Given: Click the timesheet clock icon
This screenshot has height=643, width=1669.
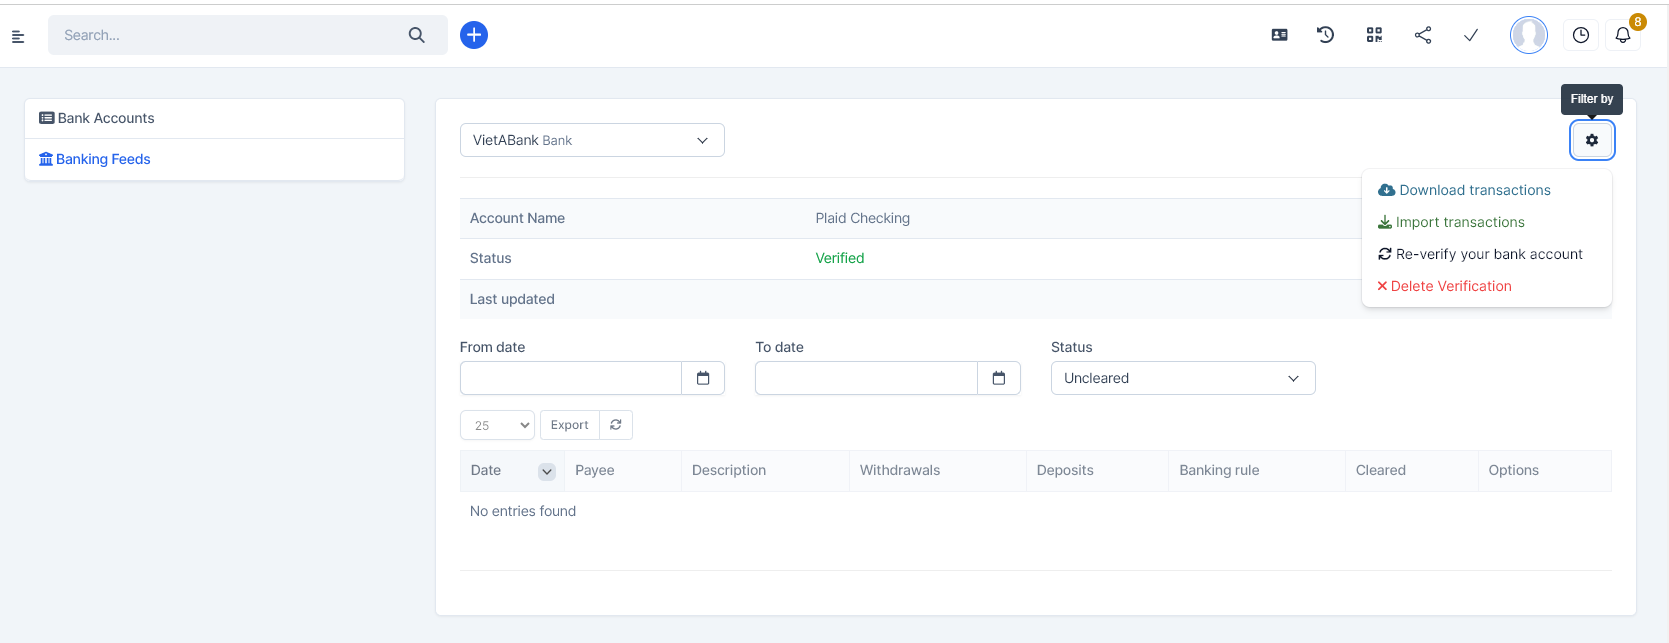Looking at the screenshot, I should (1581, 35).
